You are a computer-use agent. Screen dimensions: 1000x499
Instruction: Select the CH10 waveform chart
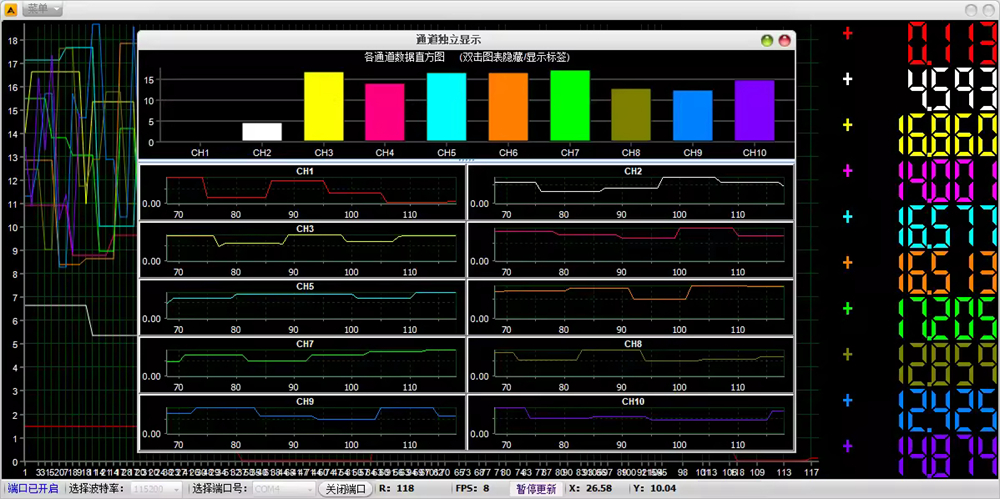point(632,420)
